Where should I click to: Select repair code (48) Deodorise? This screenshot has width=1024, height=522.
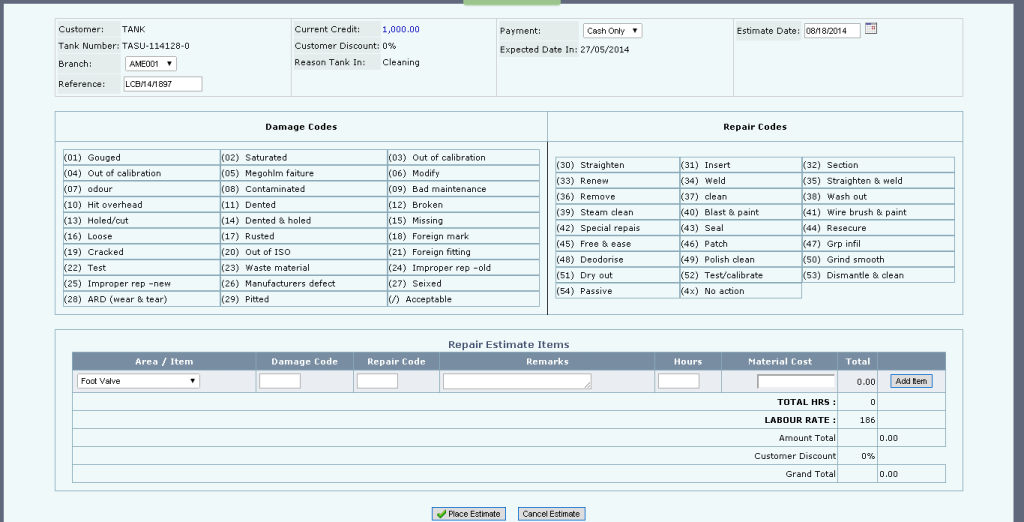(x=618, y=259)
